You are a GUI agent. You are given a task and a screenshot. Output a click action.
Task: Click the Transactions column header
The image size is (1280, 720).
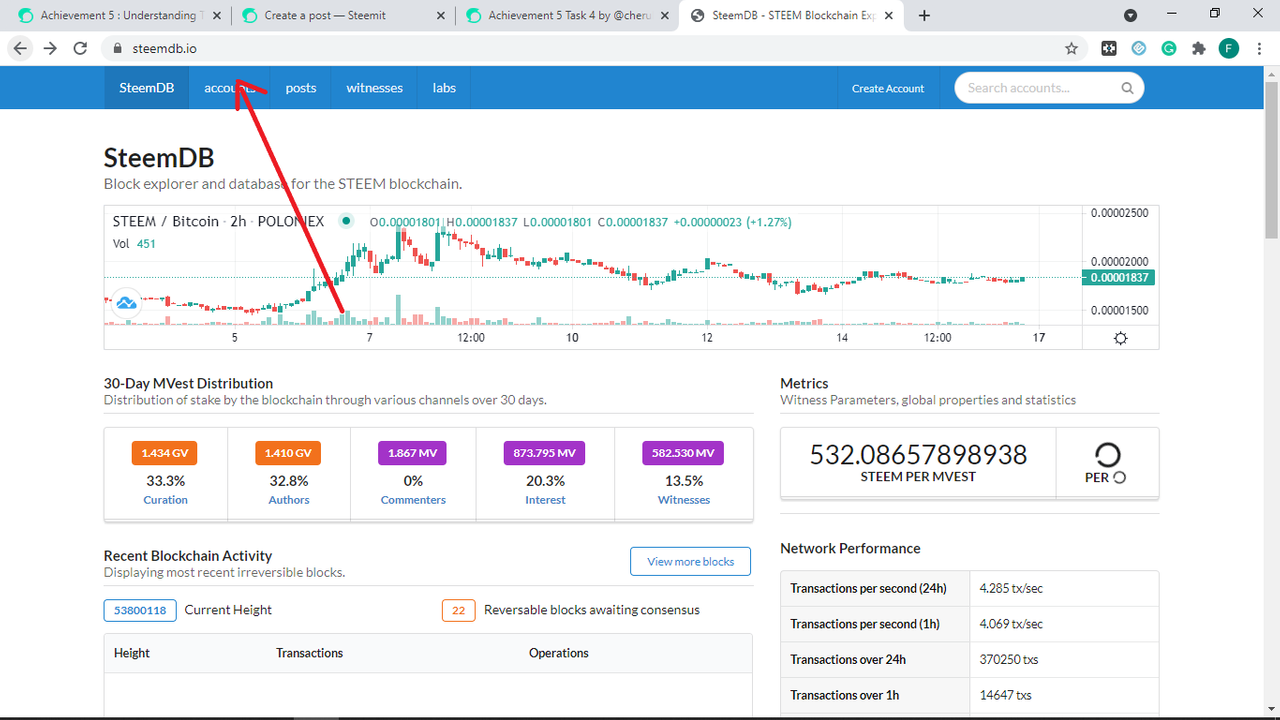(309, 653)
